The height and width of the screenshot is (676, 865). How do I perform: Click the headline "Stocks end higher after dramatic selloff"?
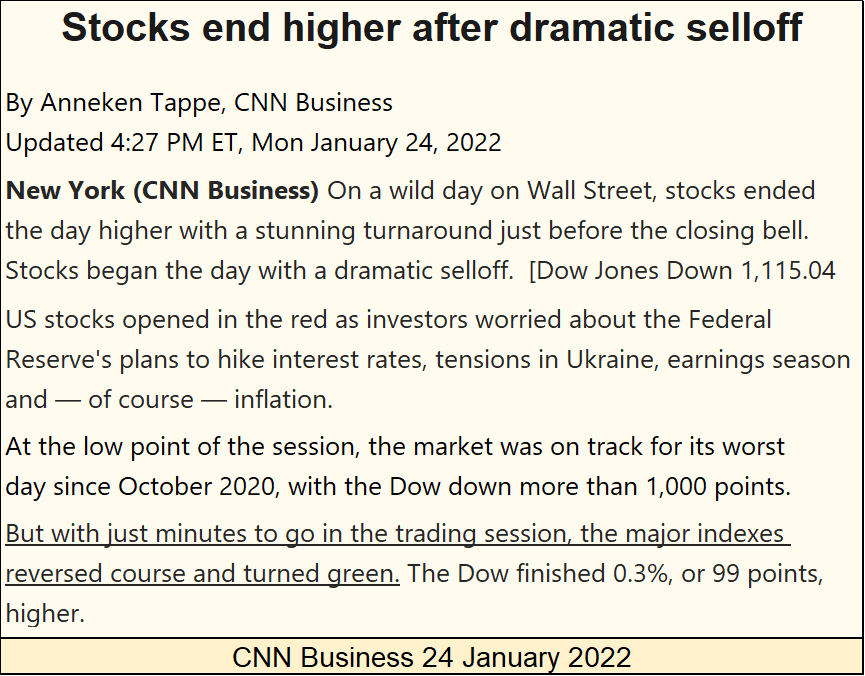click(432, 29)
